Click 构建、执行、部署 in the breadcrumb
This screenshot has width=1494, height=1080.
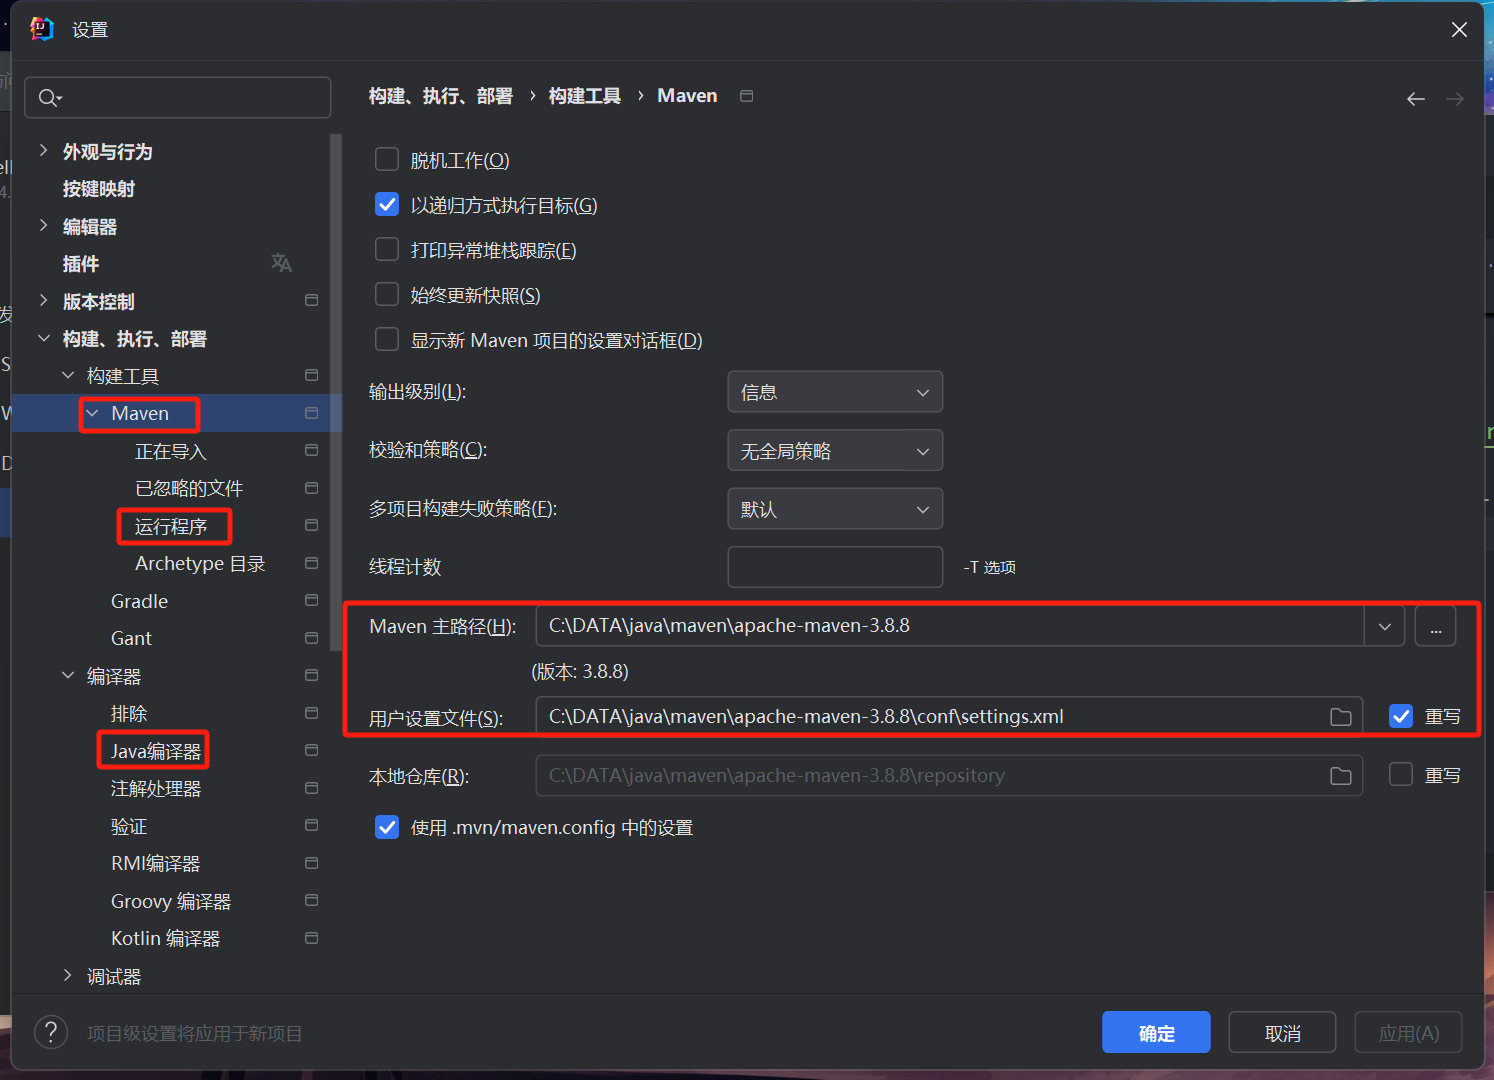440,95
